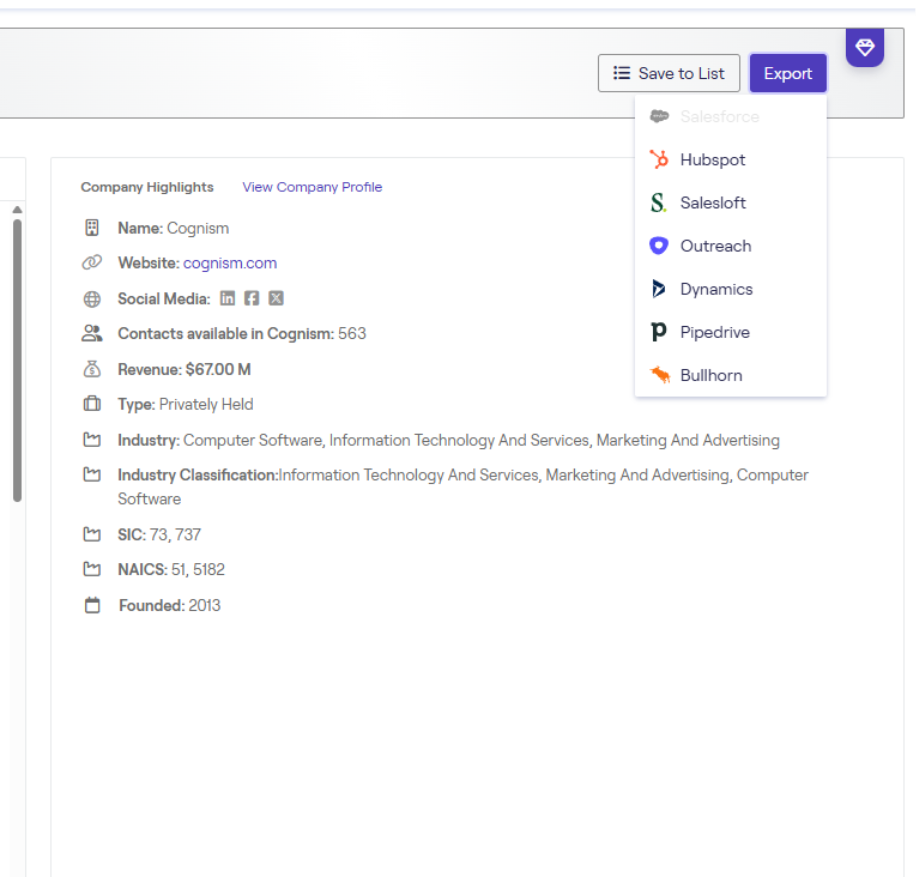
Task: Click the Salesloft logo icon
Action: (x=658, y=203)
